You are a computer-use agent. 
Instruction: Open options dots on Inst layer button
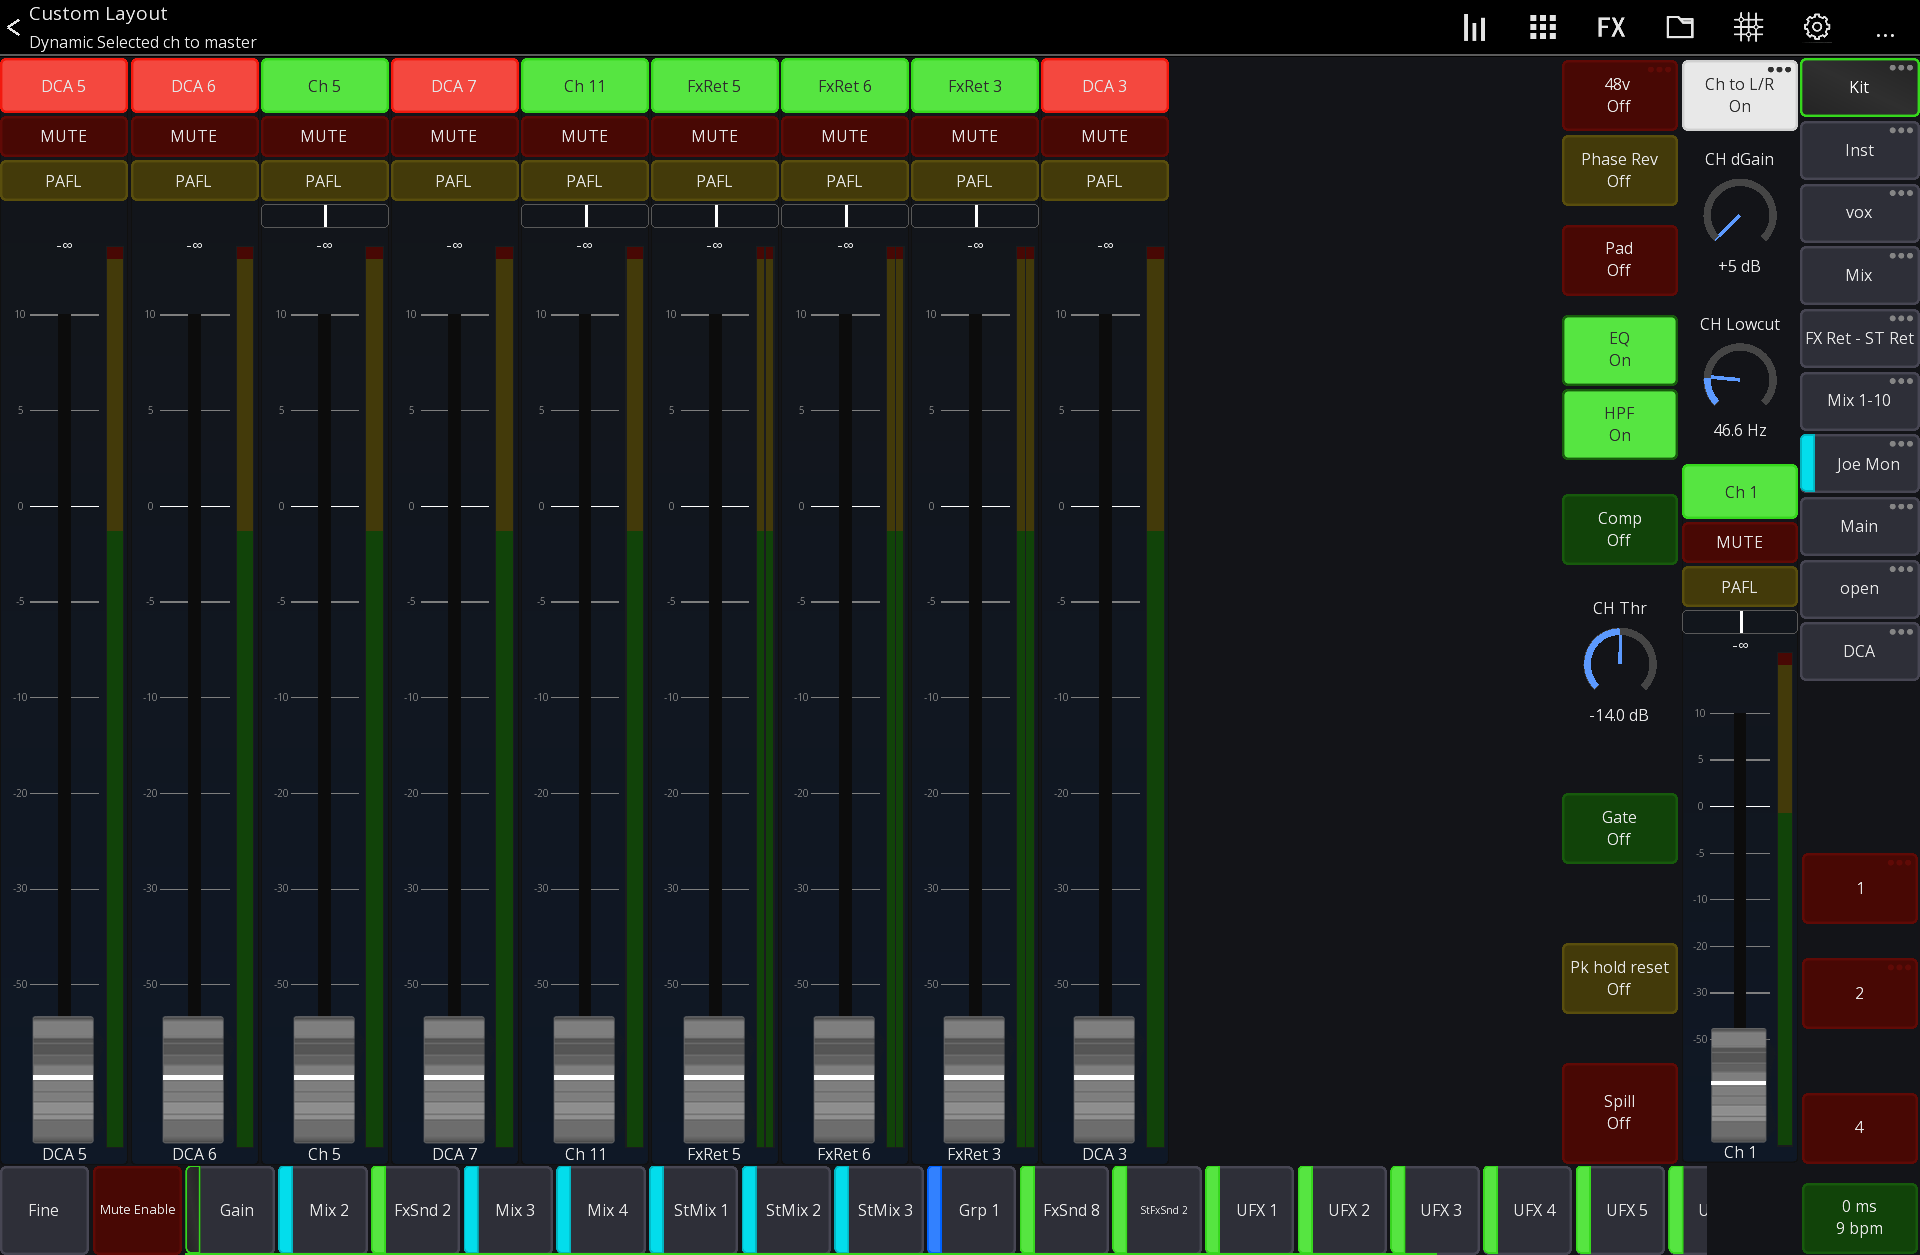1901,130
